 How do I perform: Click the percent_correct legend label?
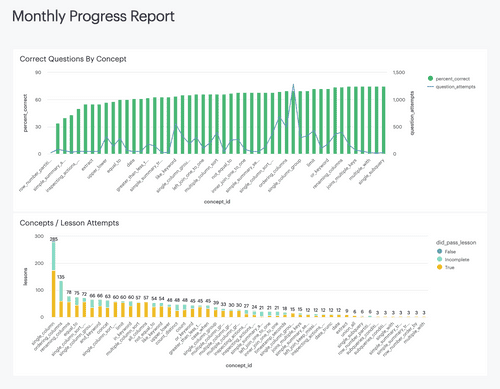coord(453,79)
